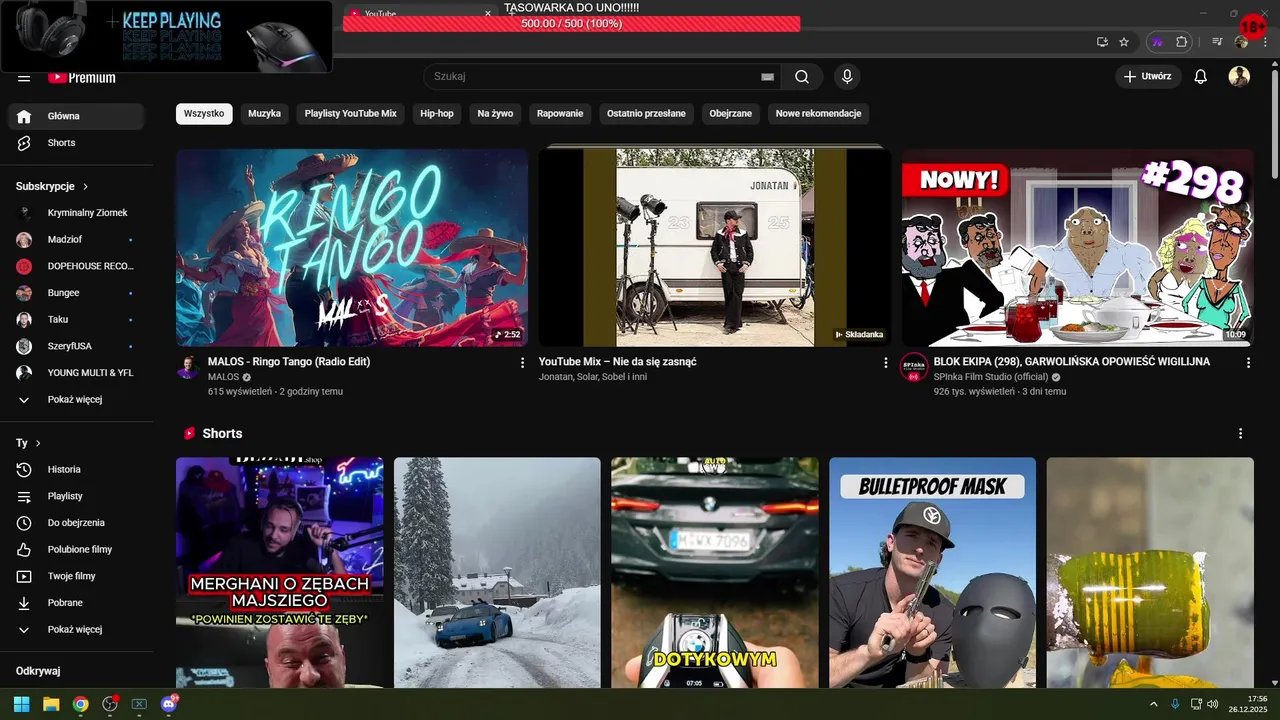The width and height of the screenshot is (1280, 720).
Task: Open Kryminalny Ziomek subscription
Action: click(76, 213)
